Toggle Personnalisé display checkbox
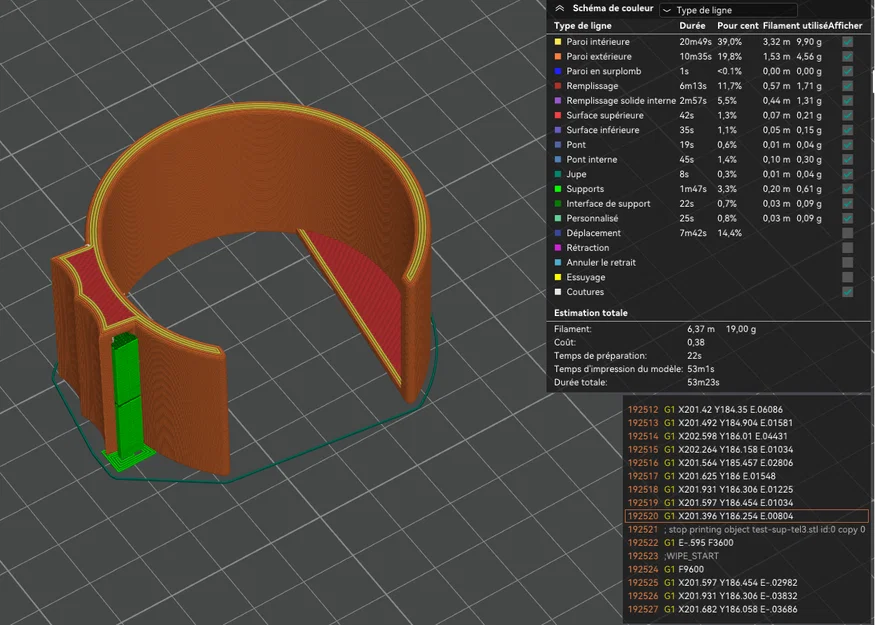875x625 pixels. (847, 218)
